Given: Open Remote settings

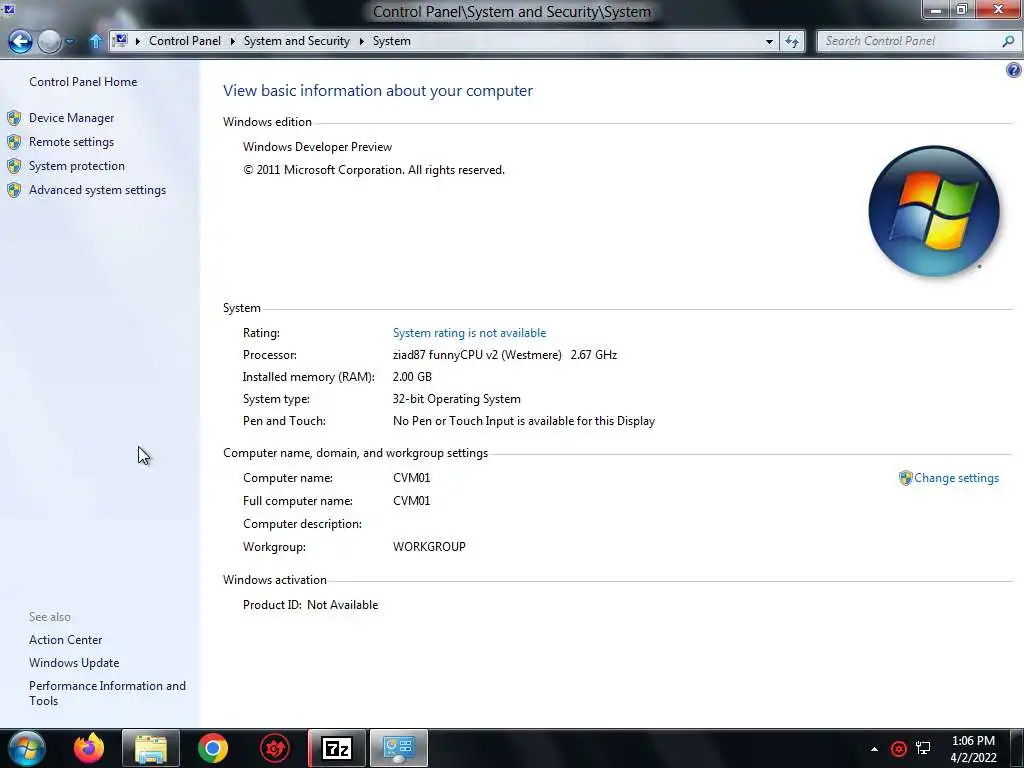Looking at the screenshot, I should [71, 142].
